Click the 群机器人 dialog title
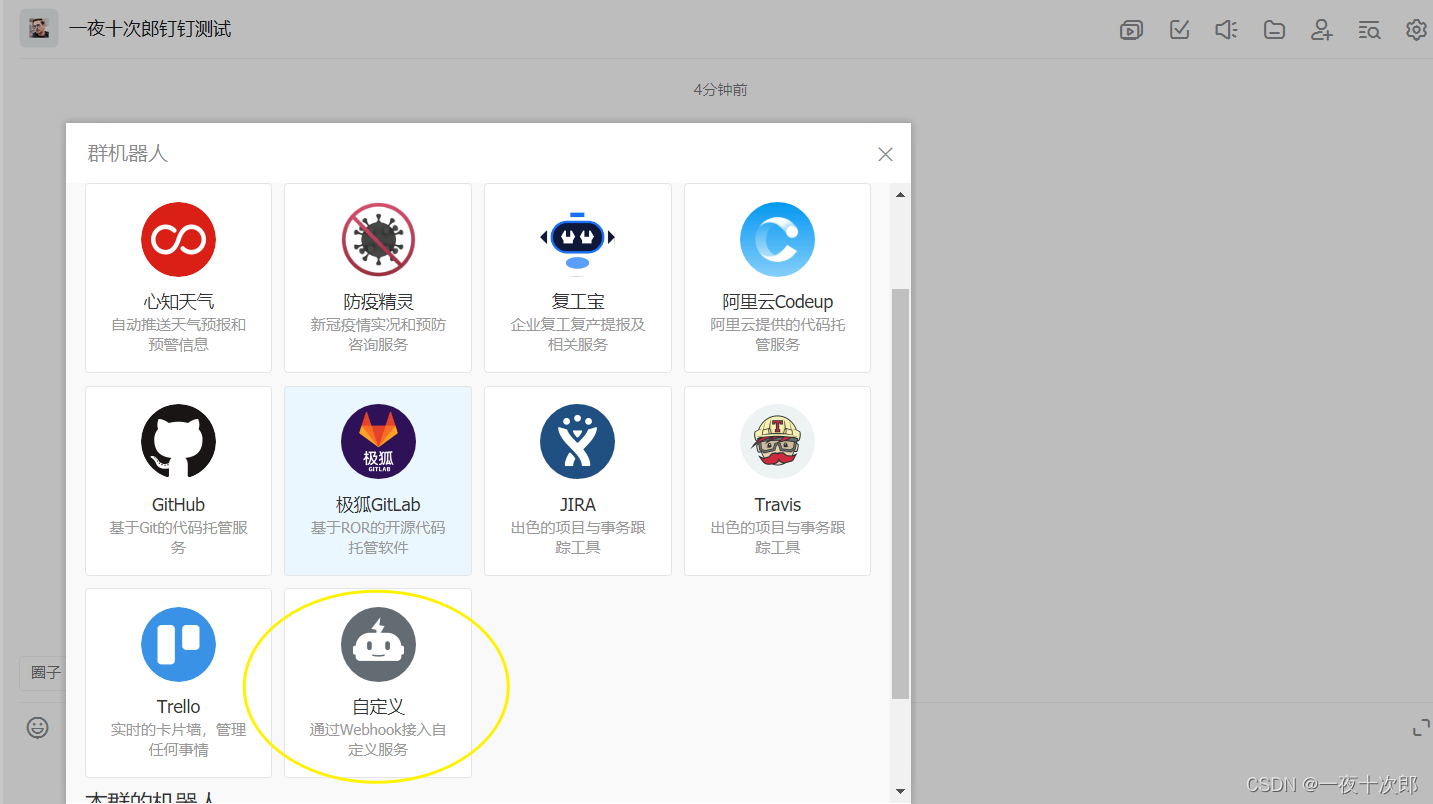This screenshot has width=1433, height=804. point(127,154)
